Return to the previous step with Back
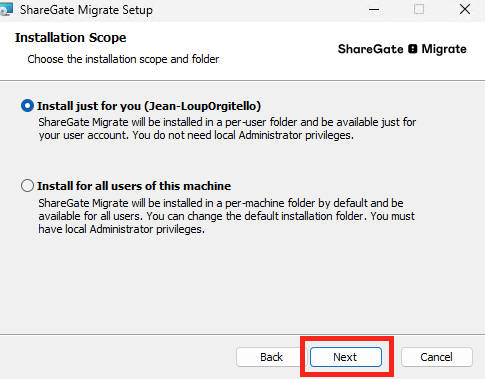Viewport: 485px width, 379px height. (271, 357)
